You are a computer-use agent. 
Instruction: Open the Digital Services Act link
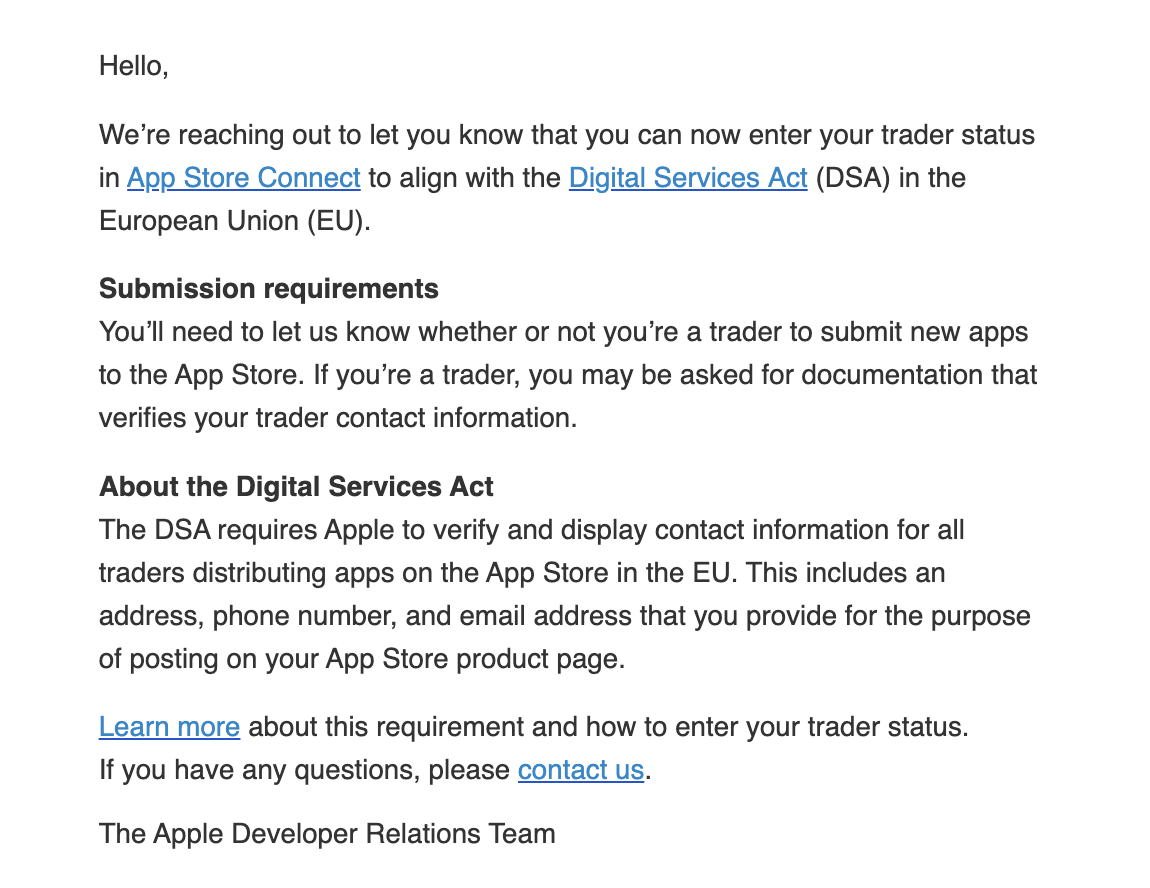click(687, 178)
